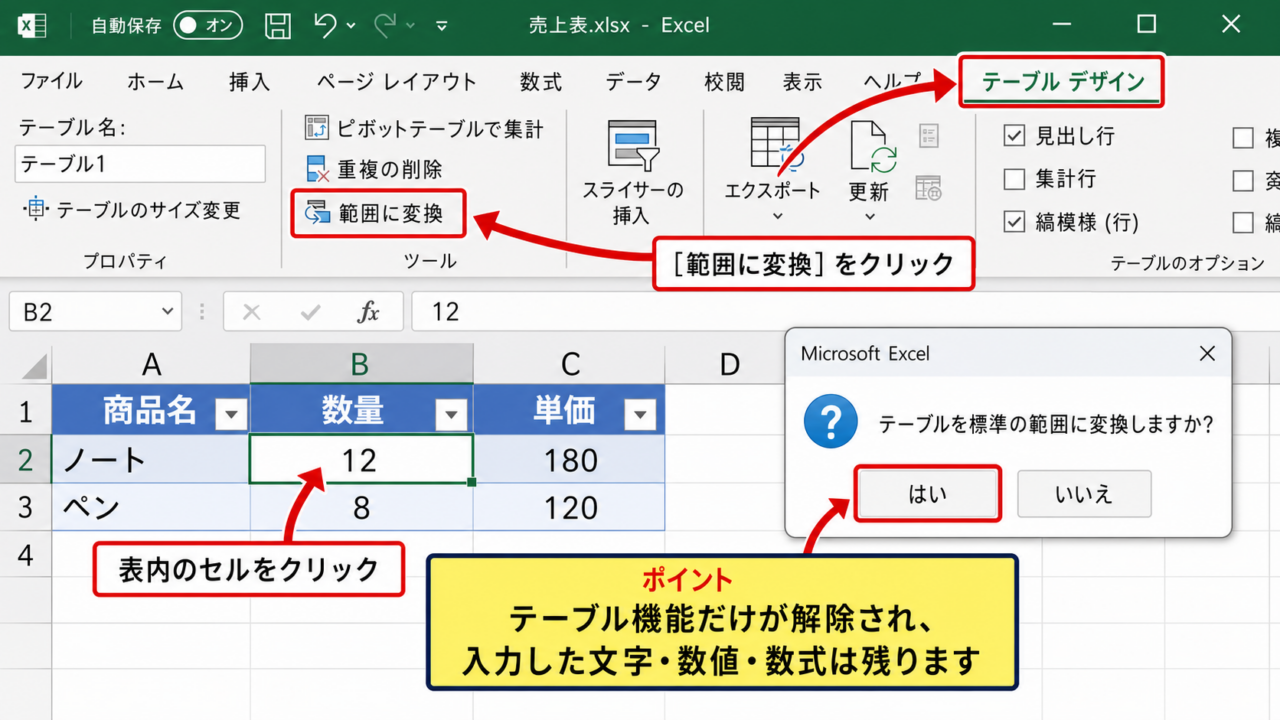Open the 単価 filter dropdown

[x=639, y=414]
